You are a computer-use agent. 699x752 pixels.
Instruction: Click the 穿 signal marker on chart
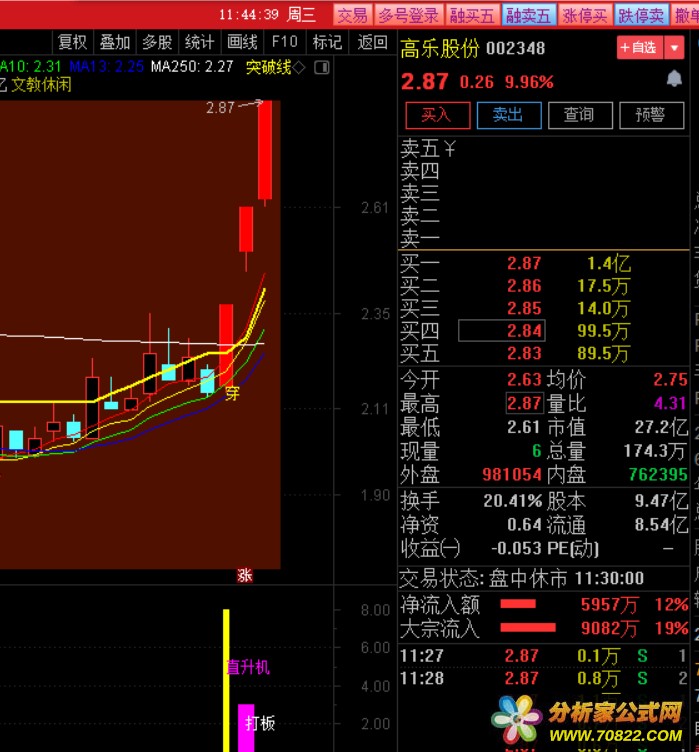coord(232,394)
